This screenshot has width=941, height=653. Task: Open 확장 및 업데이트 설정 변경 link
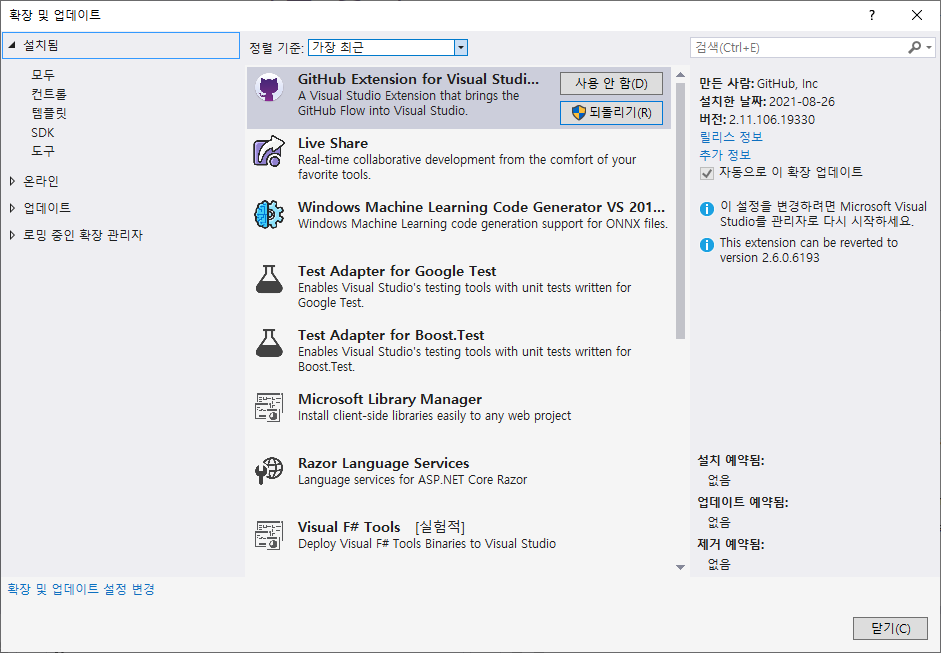pos(81,589)
